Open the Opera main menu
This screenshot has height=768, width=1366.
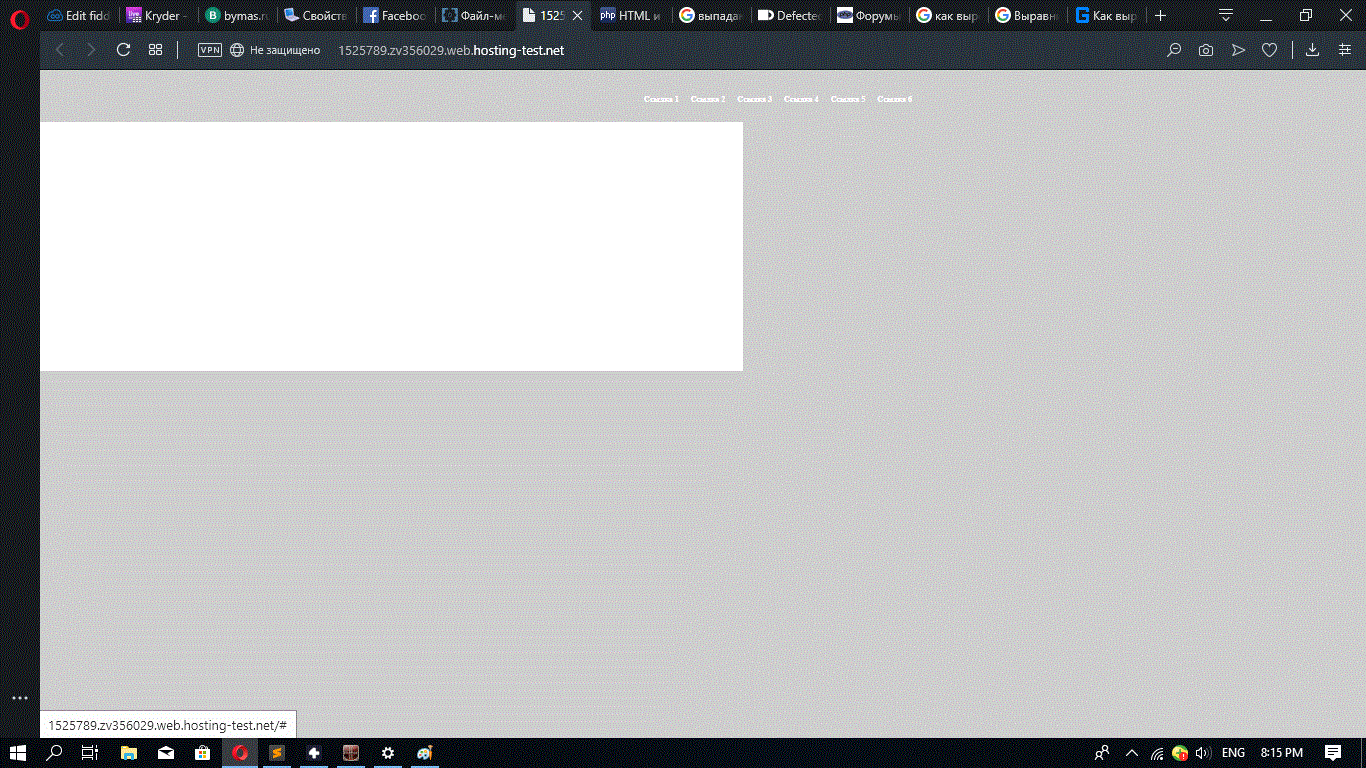tap(19, 17)
